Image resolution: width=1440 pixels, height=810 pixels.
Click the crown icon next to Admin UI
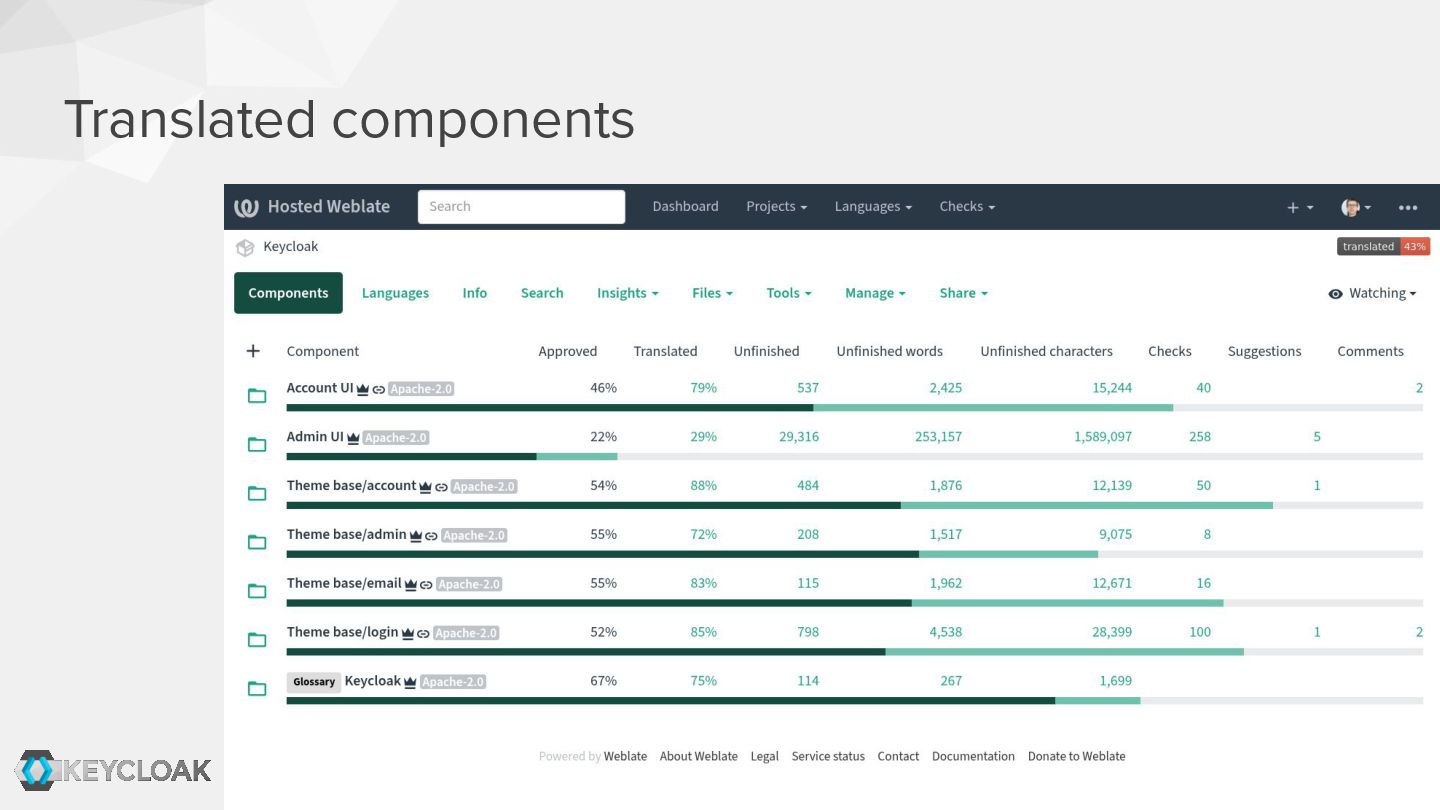click(x=353, y=438)
